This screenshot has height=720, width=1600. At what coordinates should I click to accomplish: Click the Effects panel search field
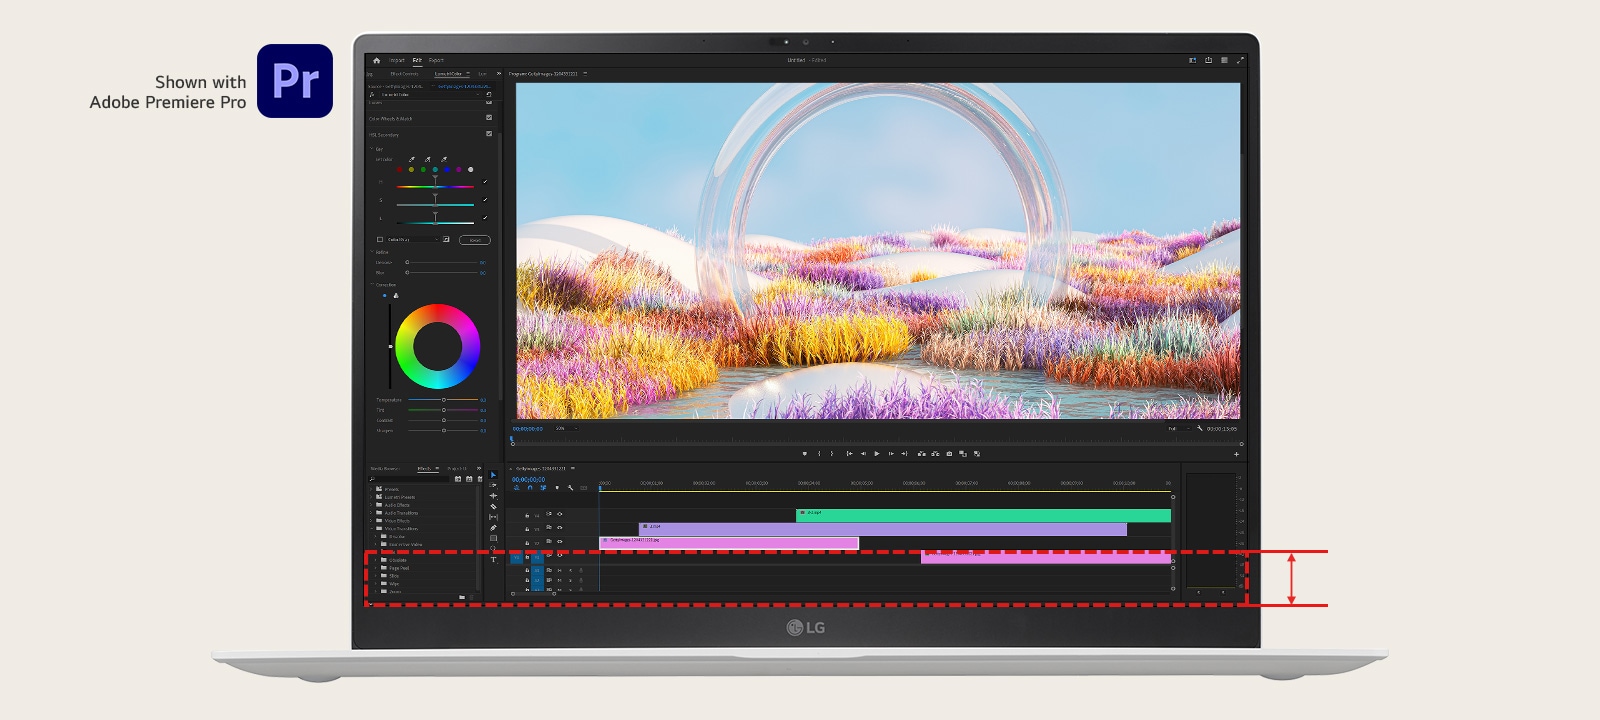pyautogui.click(x=409, y=479)
